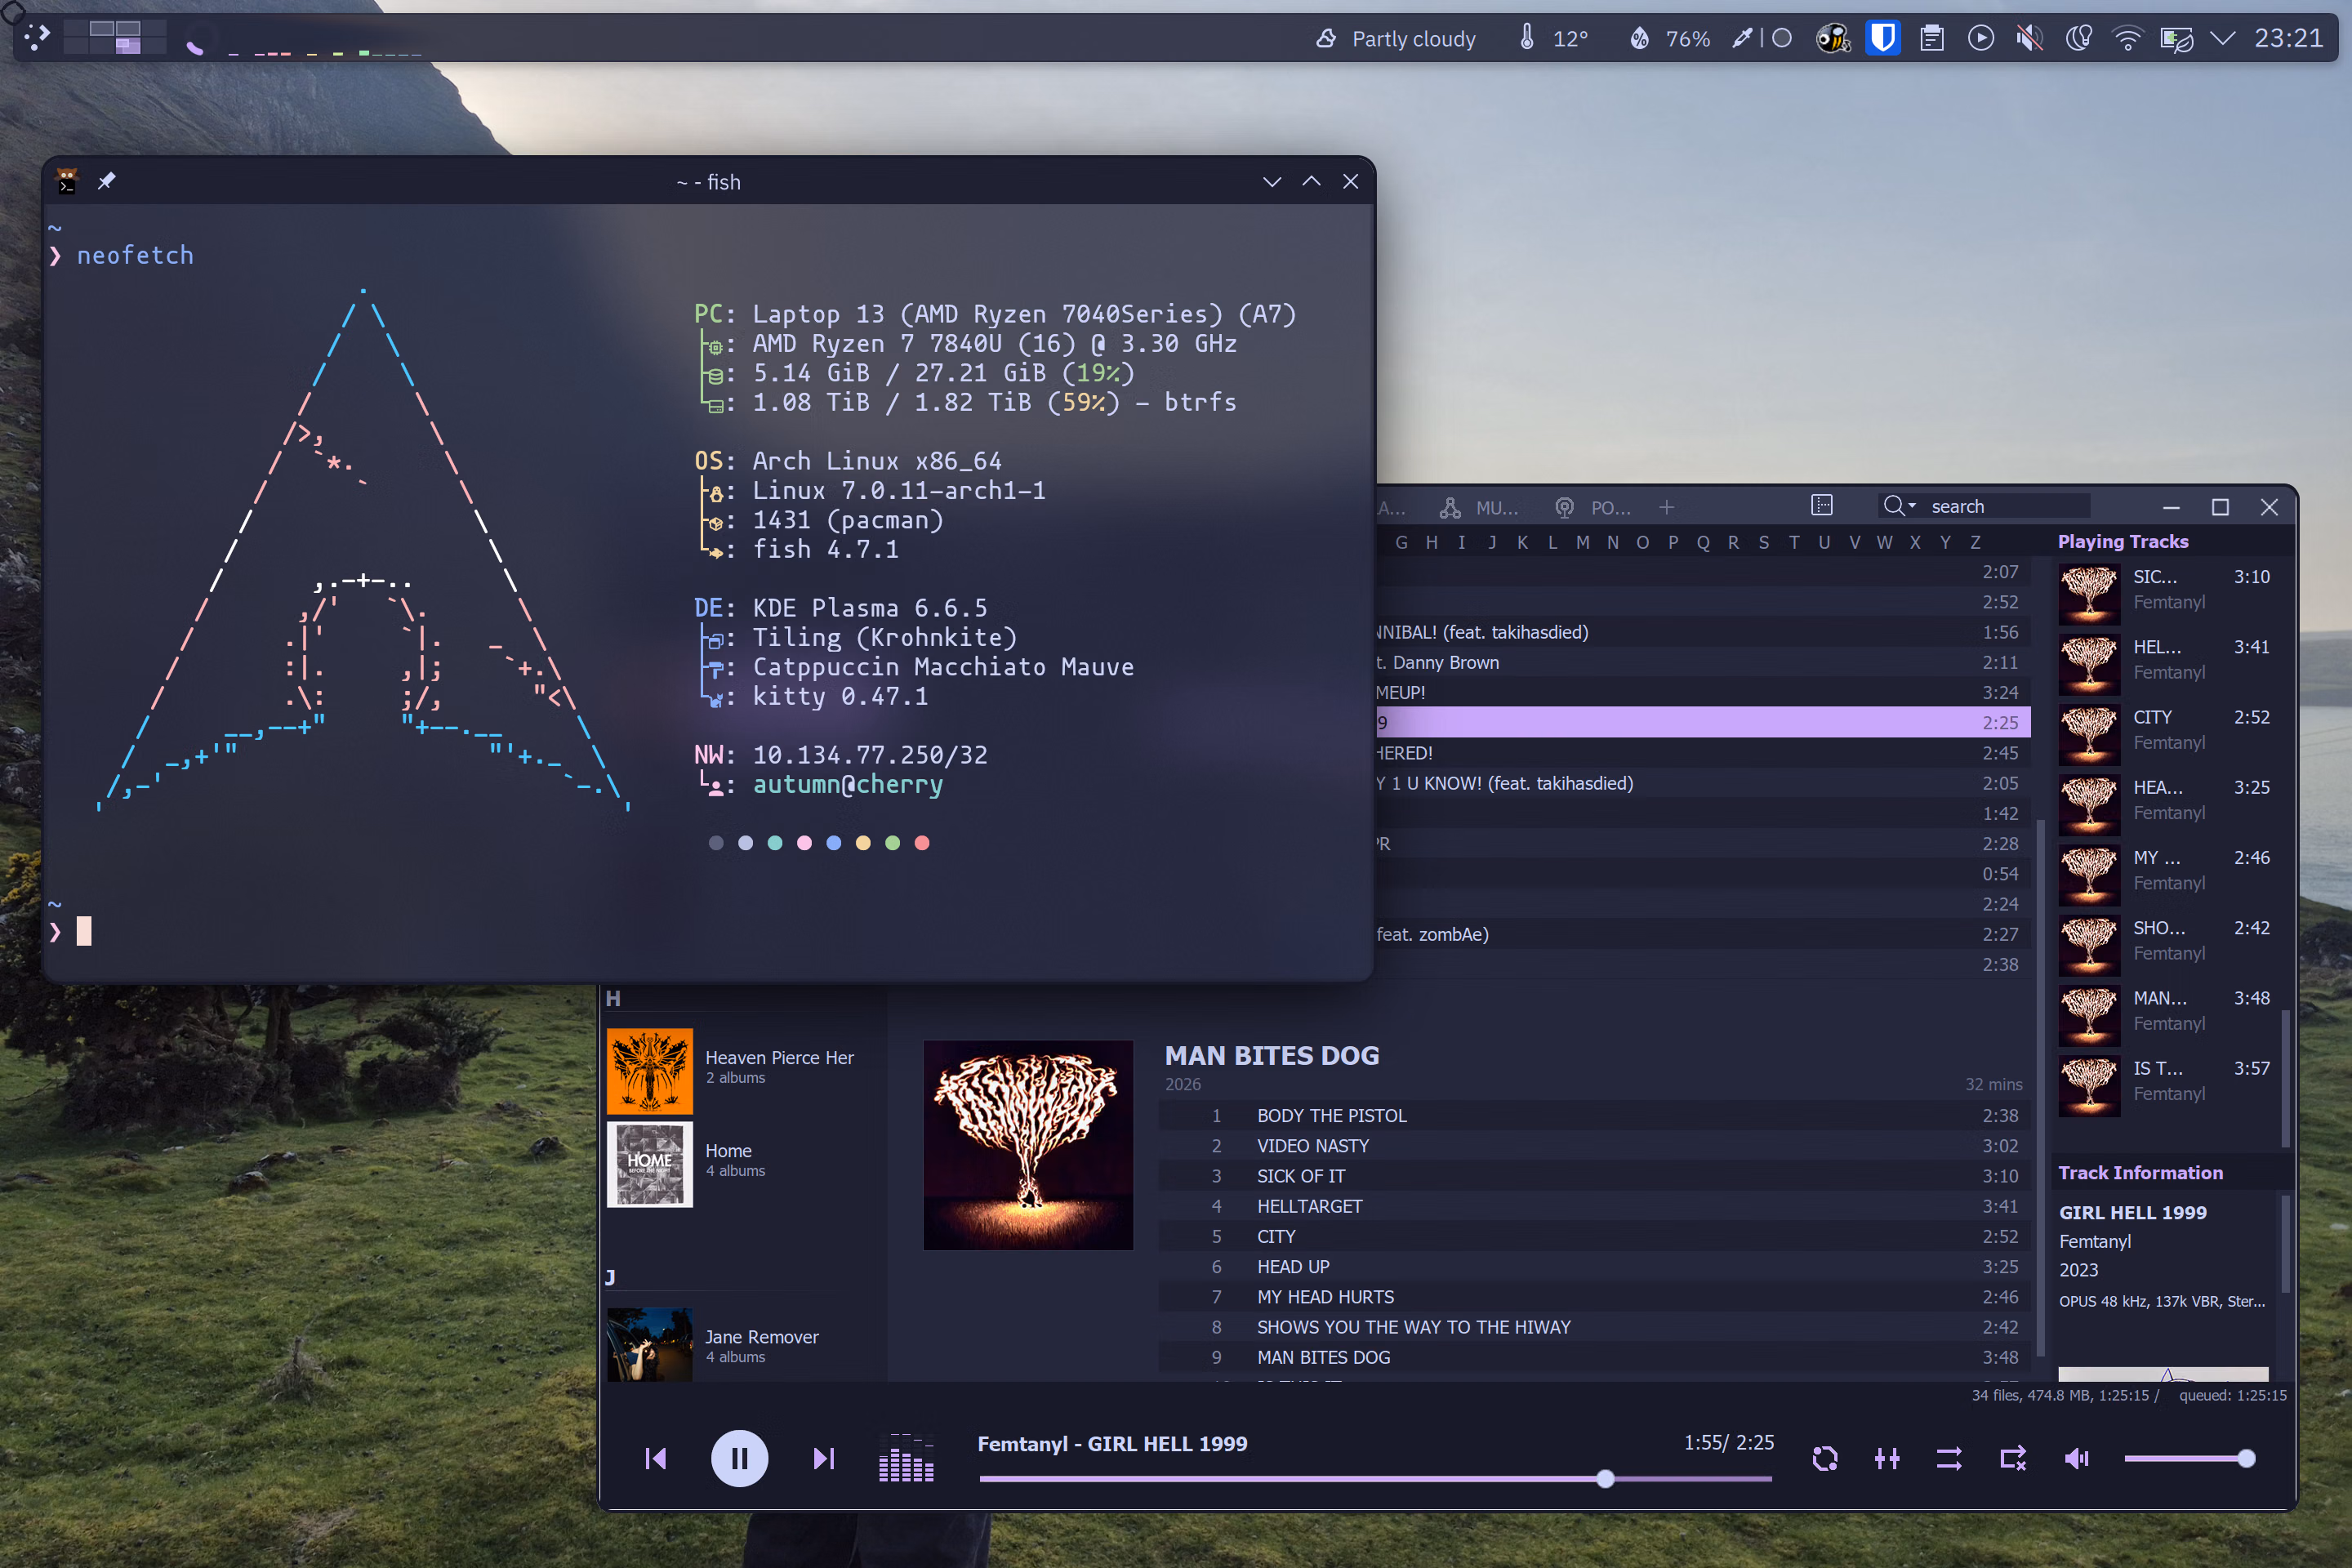Pin the kitty terminal window

[107, 181]
